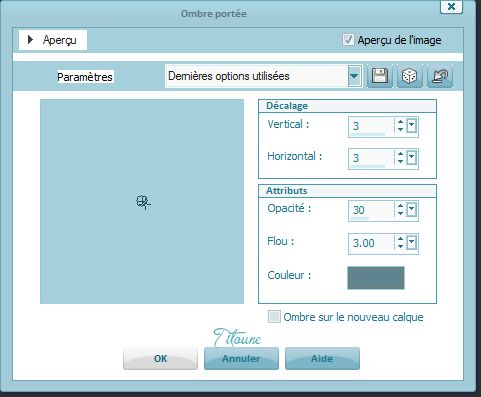This screenshot has width=481, height=397.
Task: Click inside the shadow preview area
Action: [142, 201]
